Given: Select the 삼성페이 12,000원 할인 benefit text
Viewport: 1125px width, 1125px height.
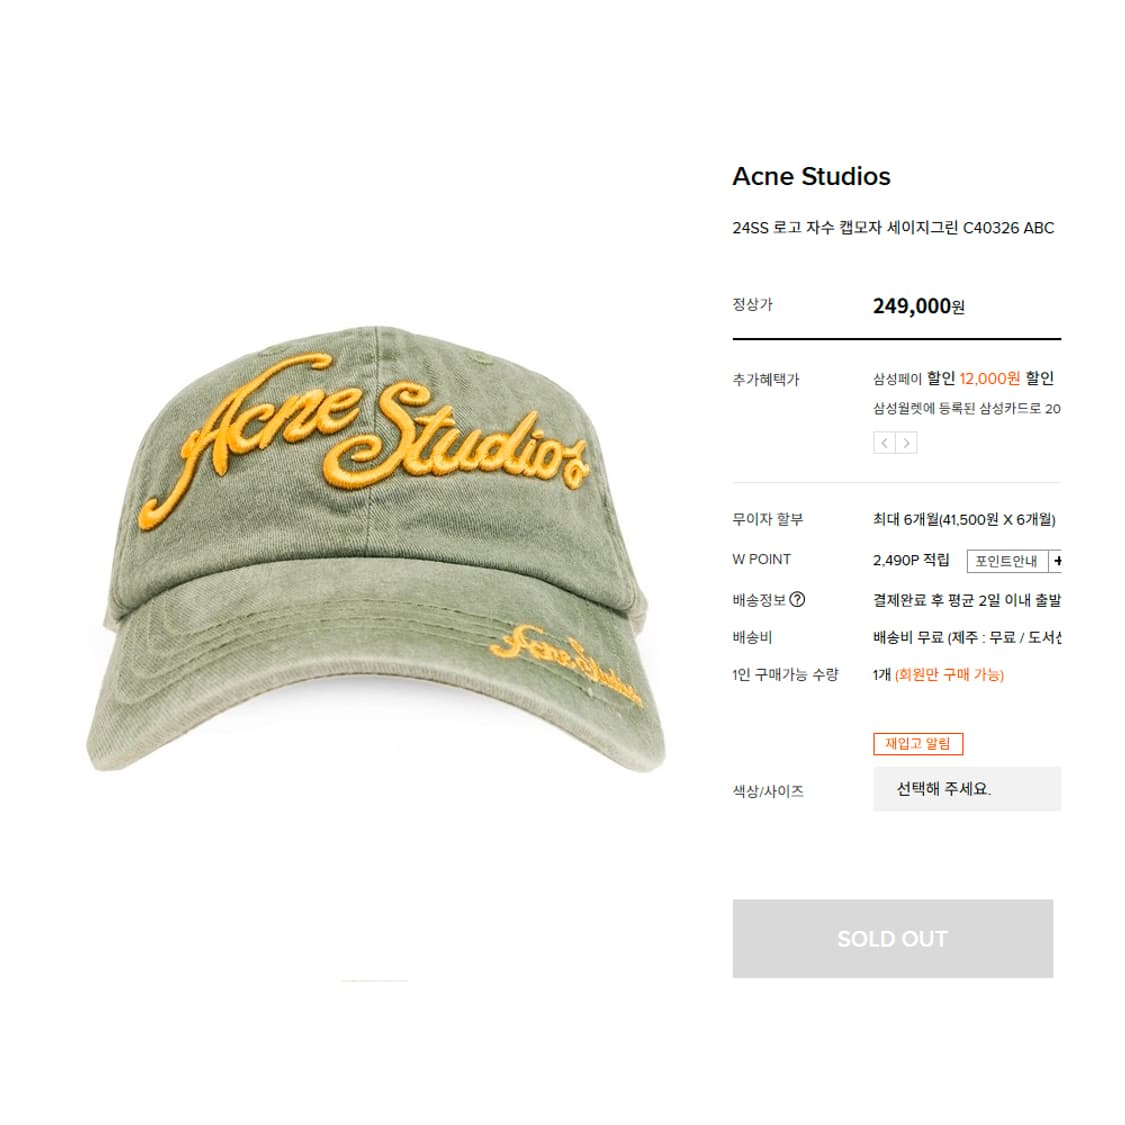Looking at the screenshot, I should [x=963, y=378].
